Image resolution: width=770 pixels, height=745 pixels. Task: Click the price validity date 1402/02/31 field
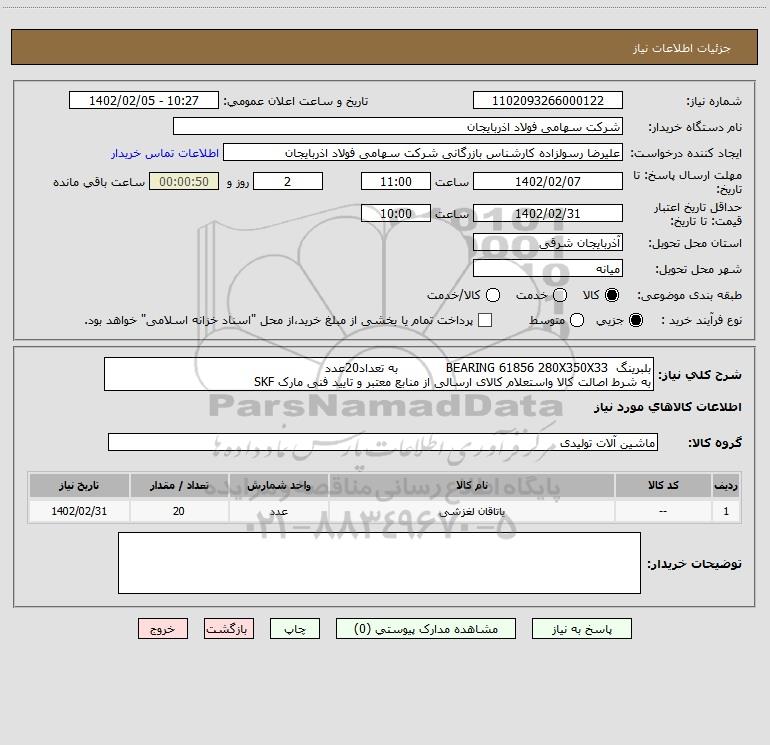tap(548, 214)
